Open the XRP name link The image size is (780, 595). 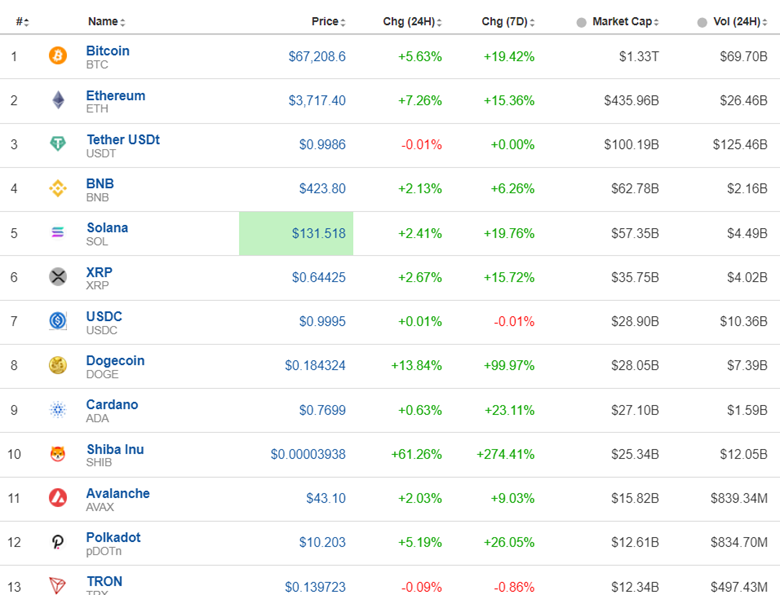pos(99,272)
